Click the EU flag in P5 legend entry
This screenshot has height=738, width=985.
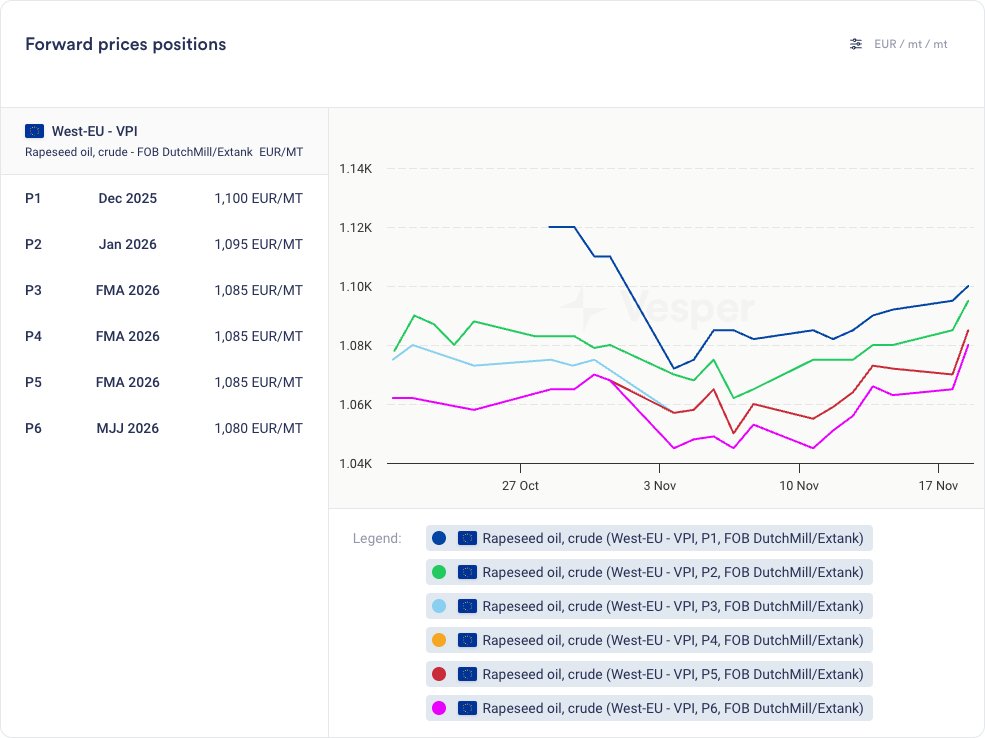[x=466, y=674]
